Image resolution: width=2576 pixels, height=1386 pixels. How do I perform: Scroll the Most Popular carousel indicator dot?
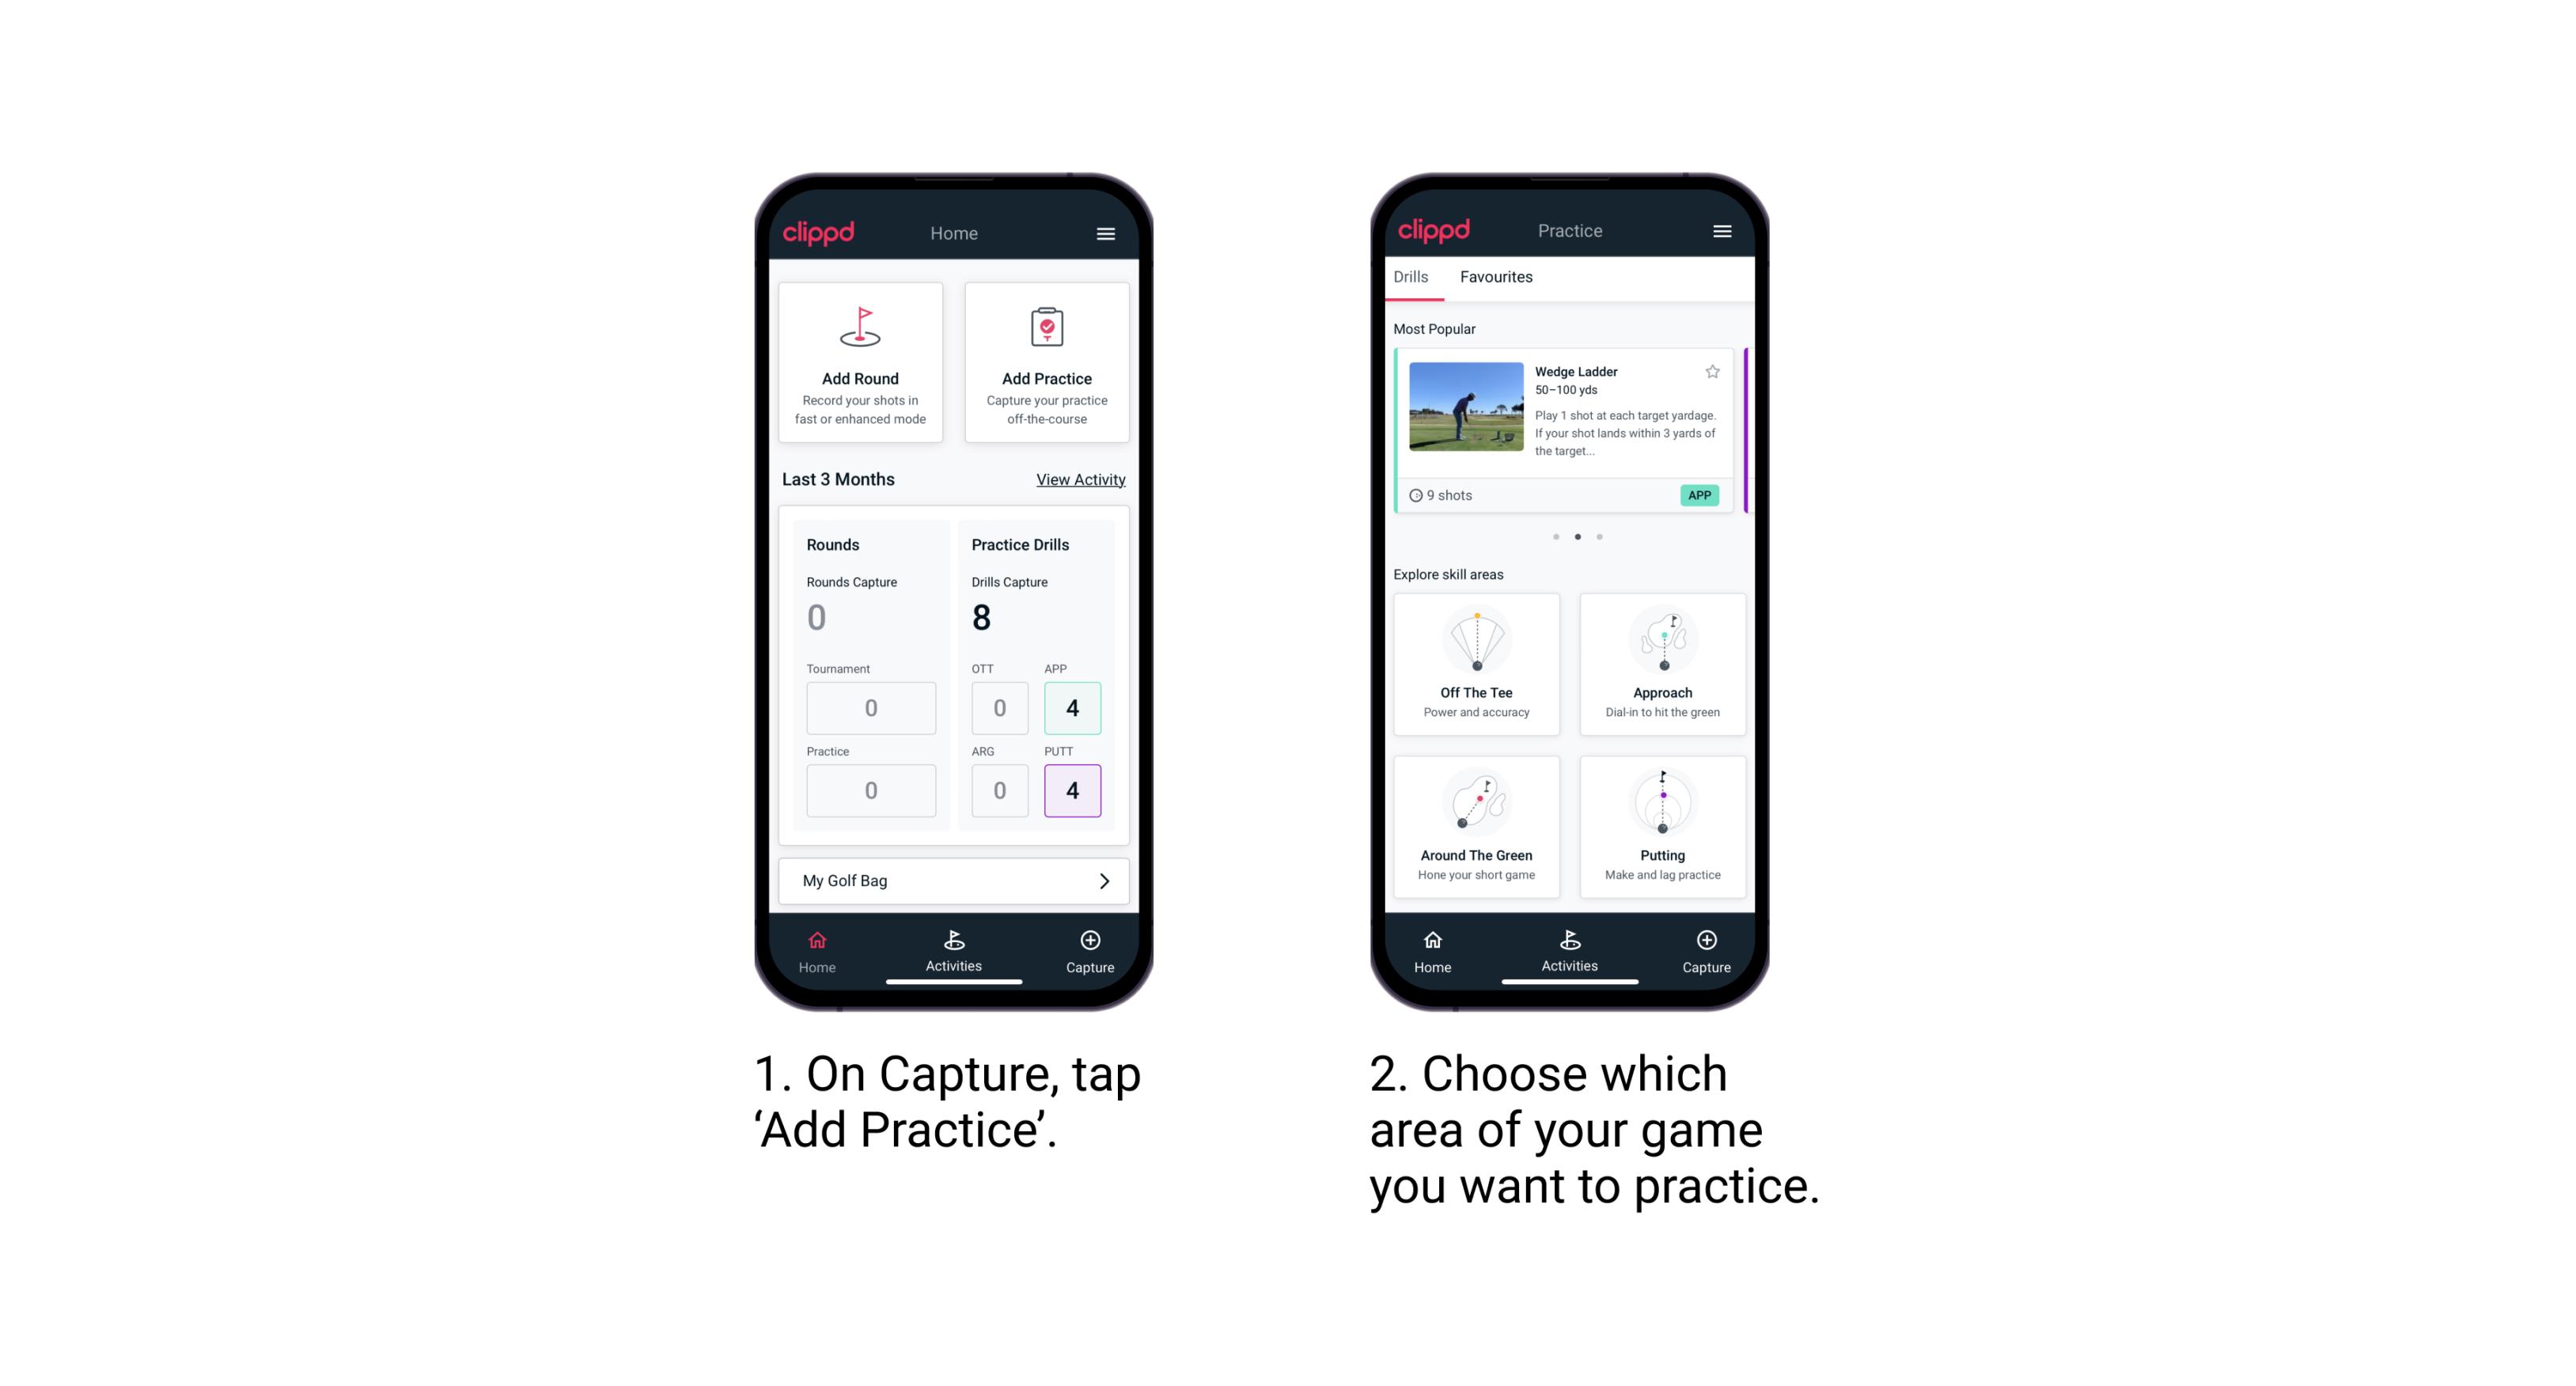(1578, 536)
